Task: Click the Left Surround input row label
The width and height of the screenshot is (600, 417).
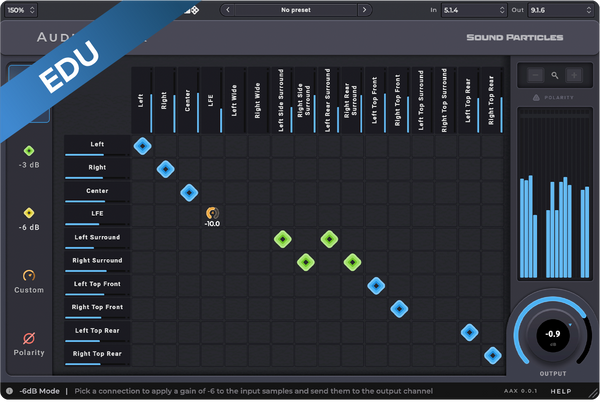Action: (x=97, y=238)
